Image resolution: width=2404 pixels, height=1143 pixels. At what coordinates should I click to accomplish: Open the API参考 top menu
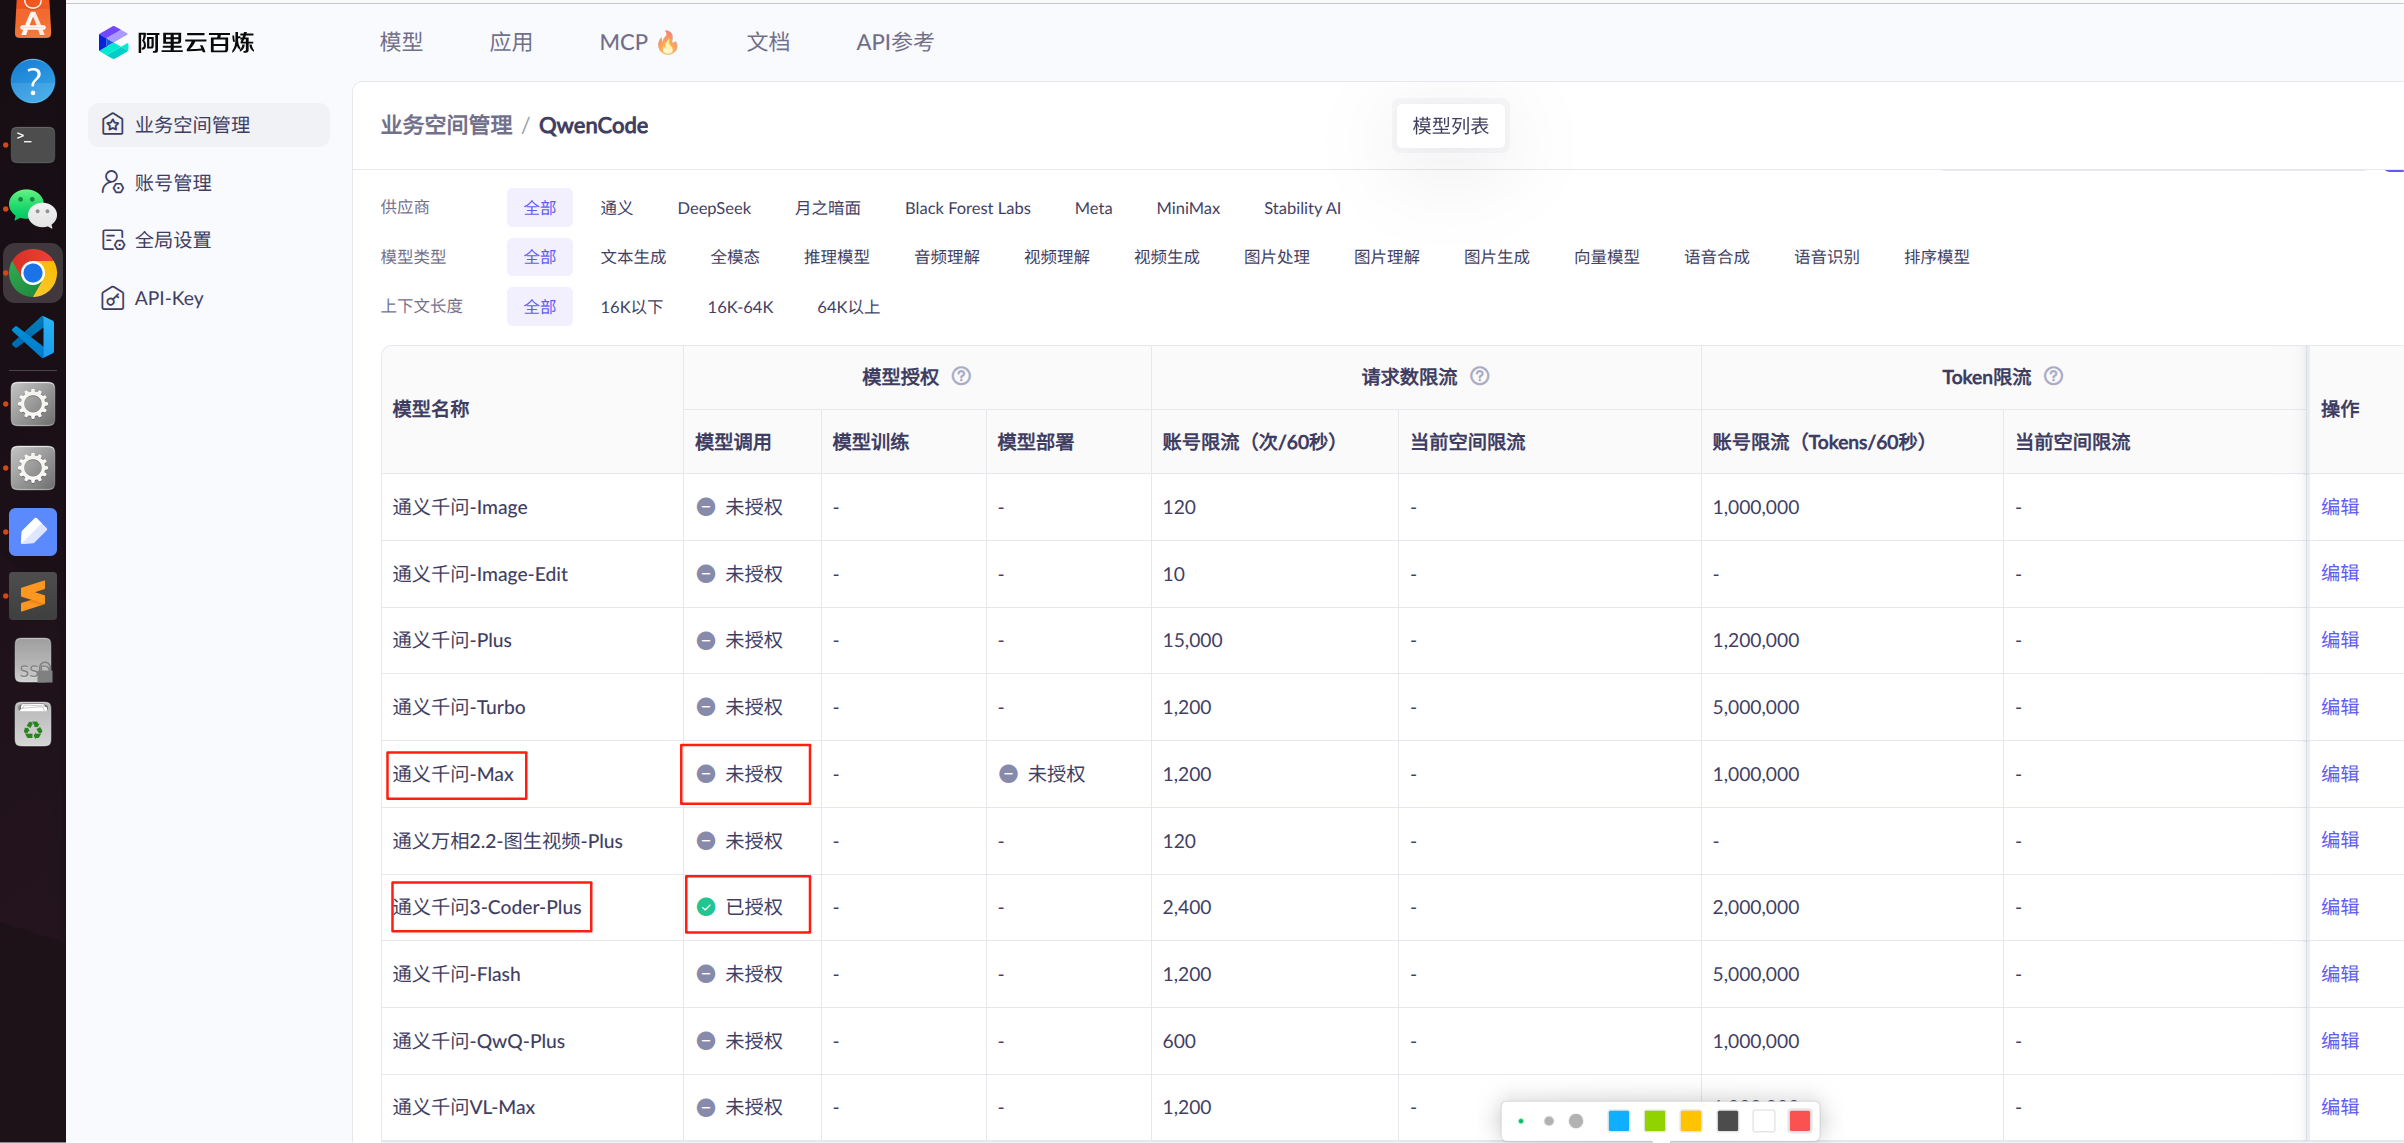tap(895, 42)
